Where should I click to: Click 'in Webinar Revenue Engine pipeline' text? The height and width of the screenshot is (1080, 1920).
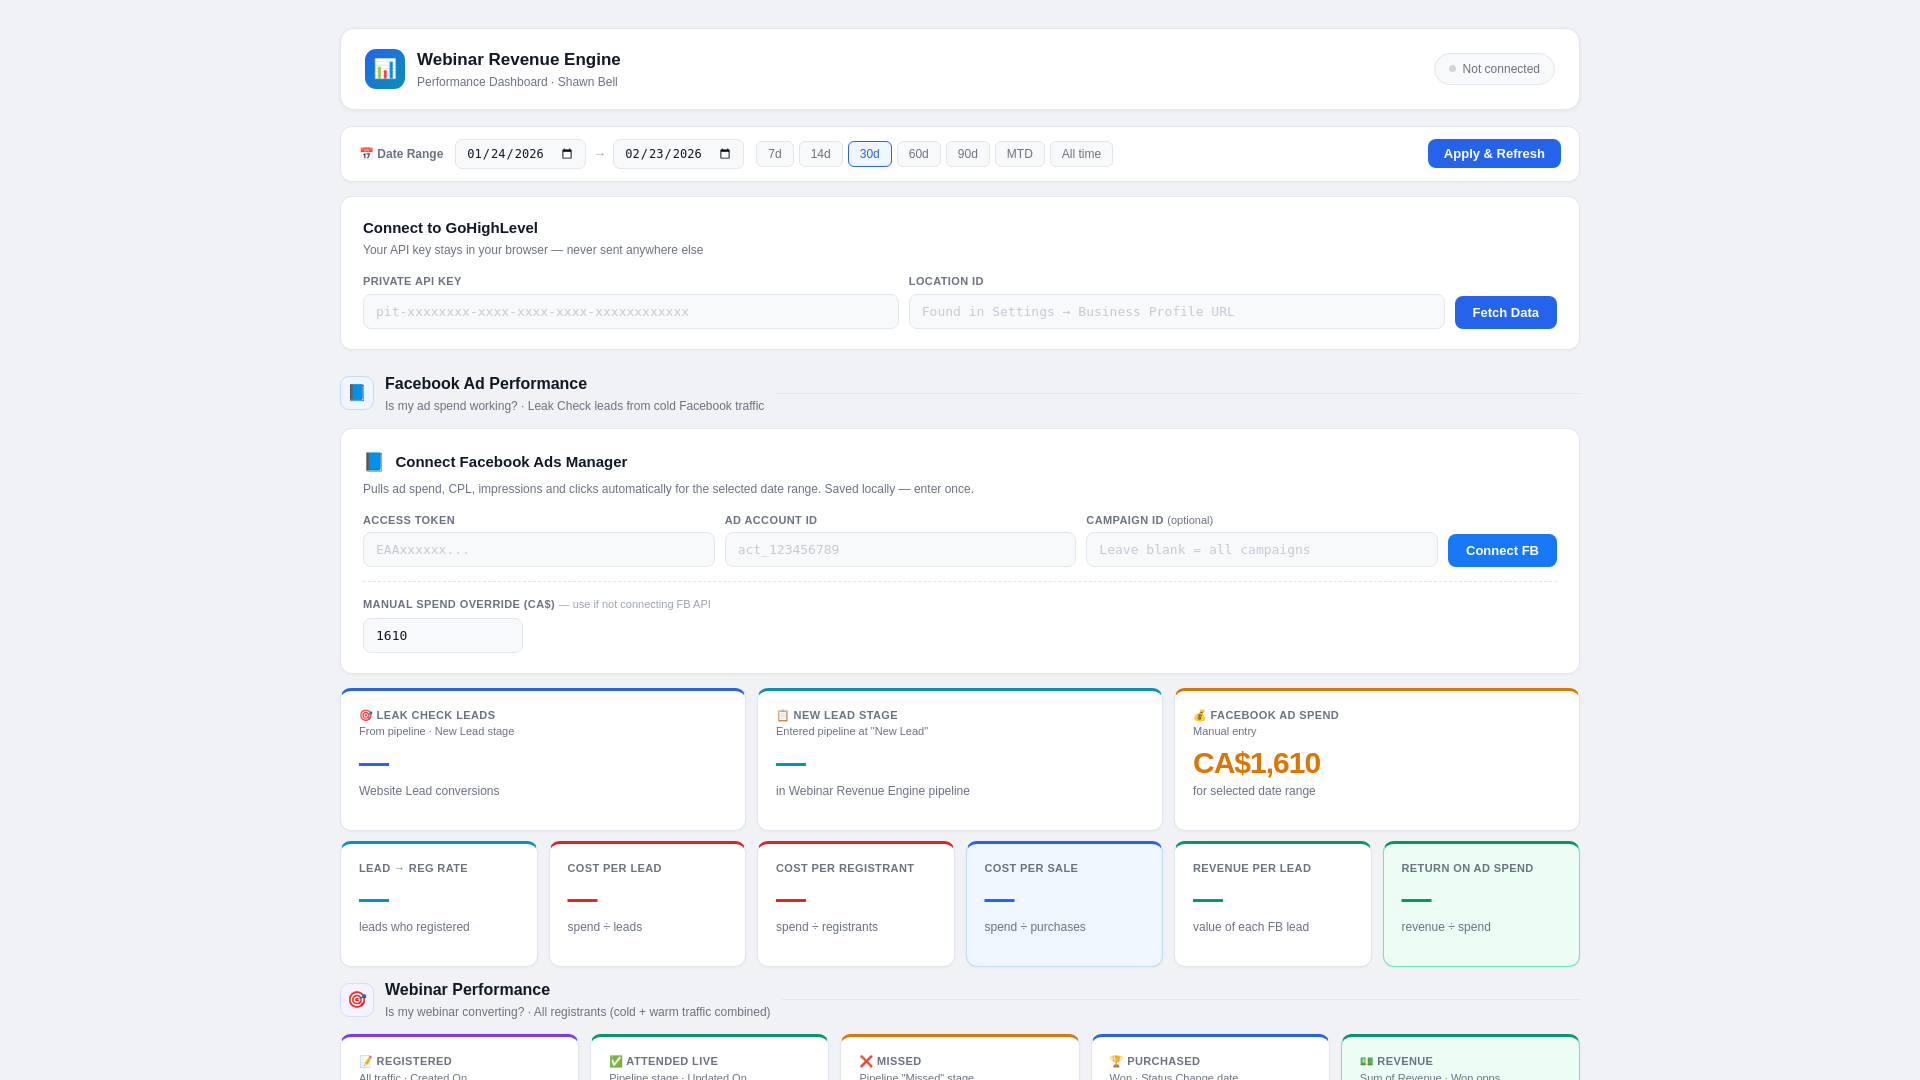pos(873,791)
